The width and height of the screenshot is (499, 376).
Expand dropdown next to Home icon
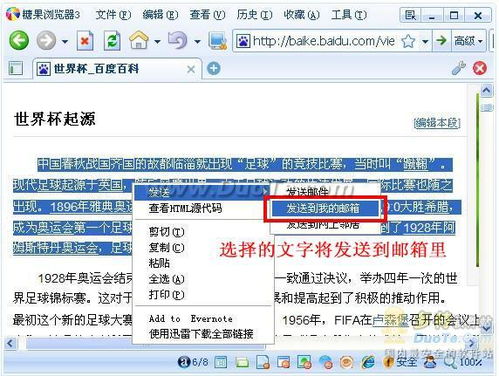coord(157,42)
